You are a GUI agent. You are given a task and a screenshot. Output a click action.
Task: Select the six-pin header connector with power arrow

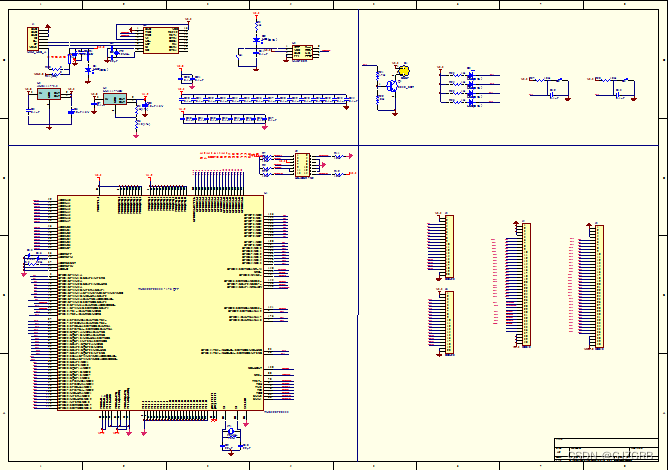tap(33, 39)
